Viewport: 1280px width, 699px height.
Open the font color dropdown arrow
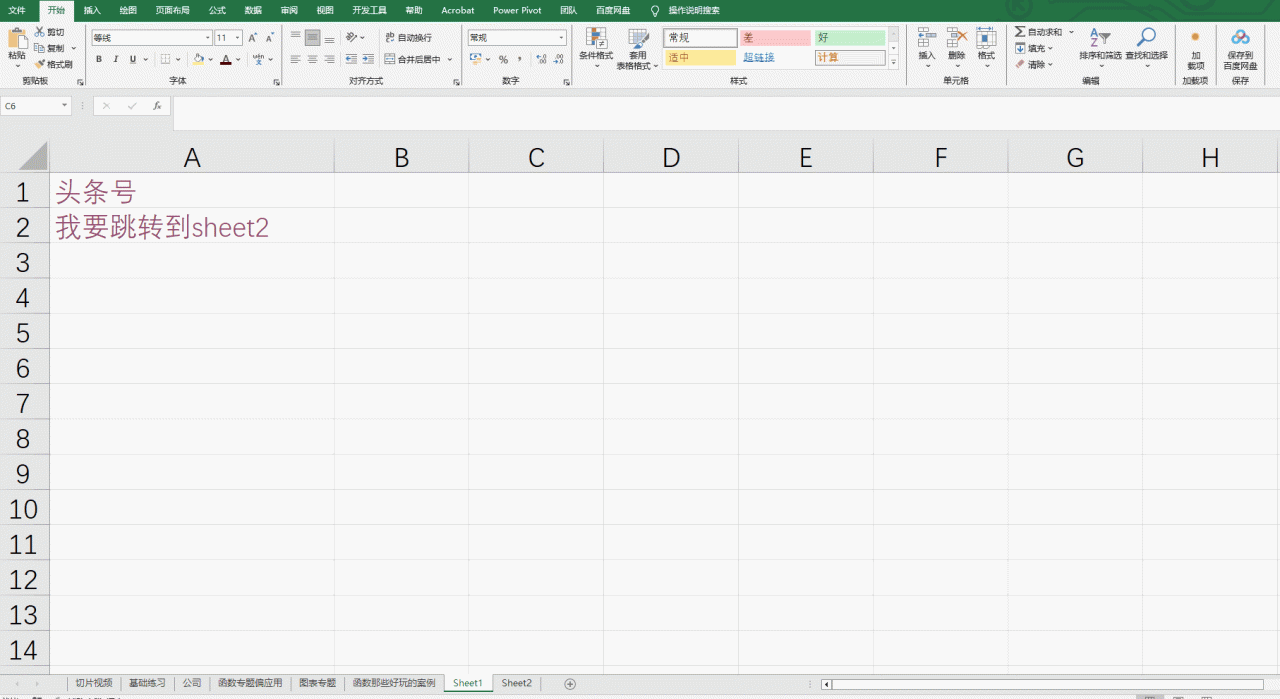click(238, 60)
